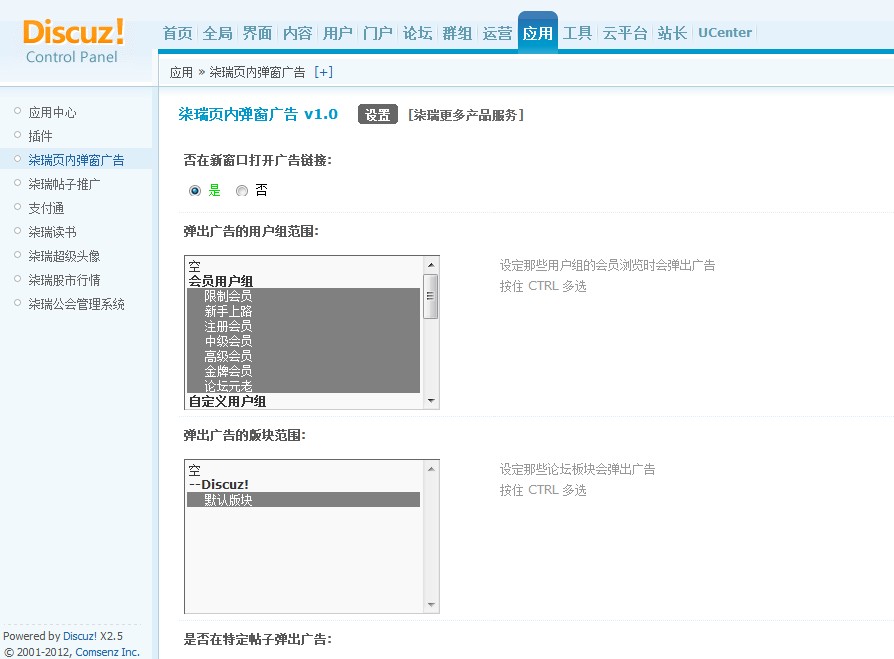Open 支付通 in the sidebar
894x659 pixels.
point(46,208)
